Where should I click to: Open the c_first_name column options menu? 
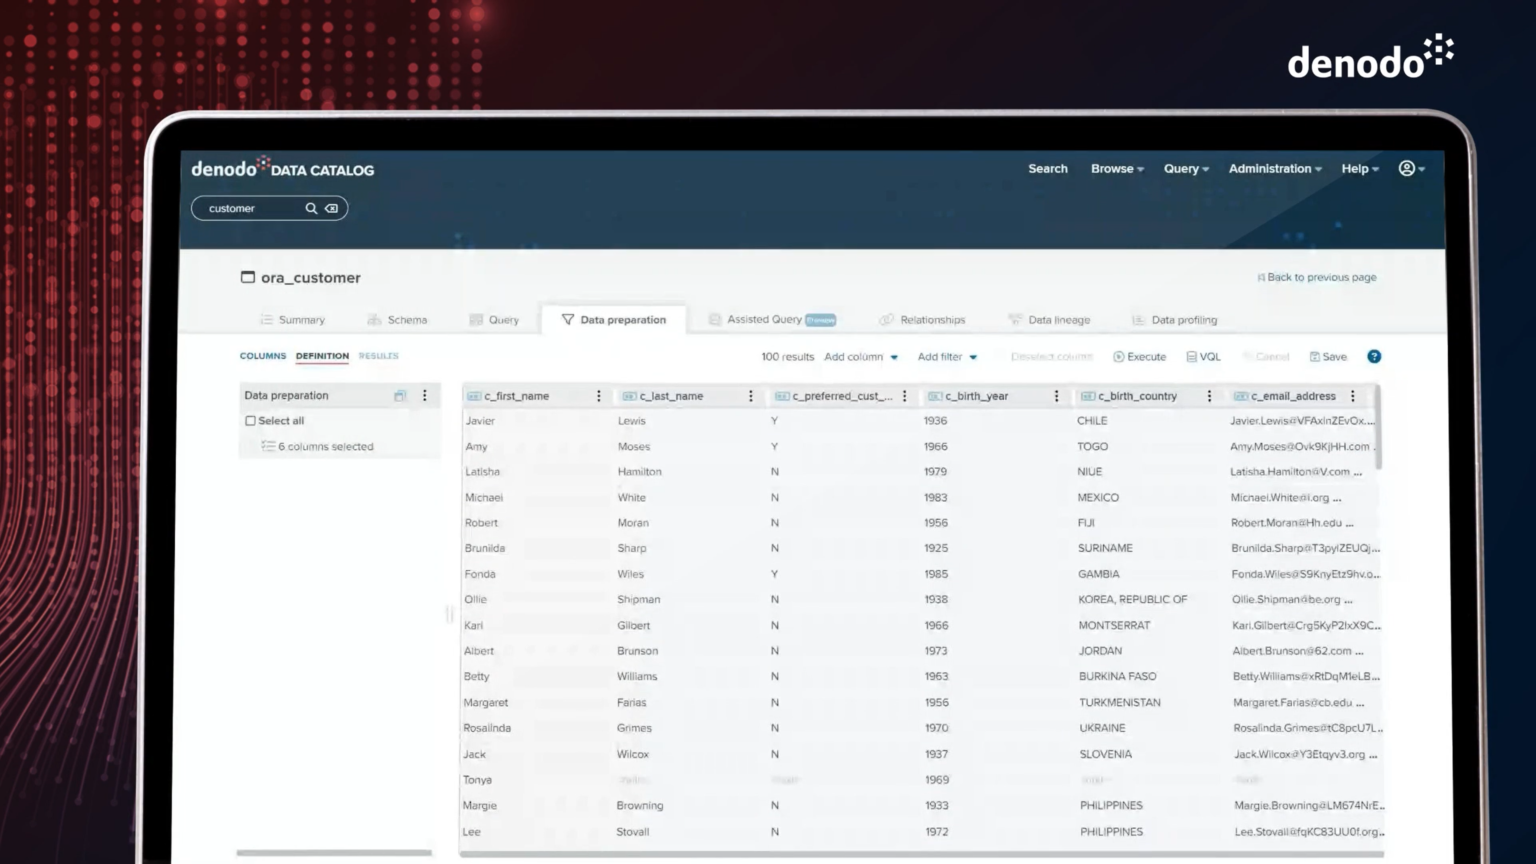597,395
